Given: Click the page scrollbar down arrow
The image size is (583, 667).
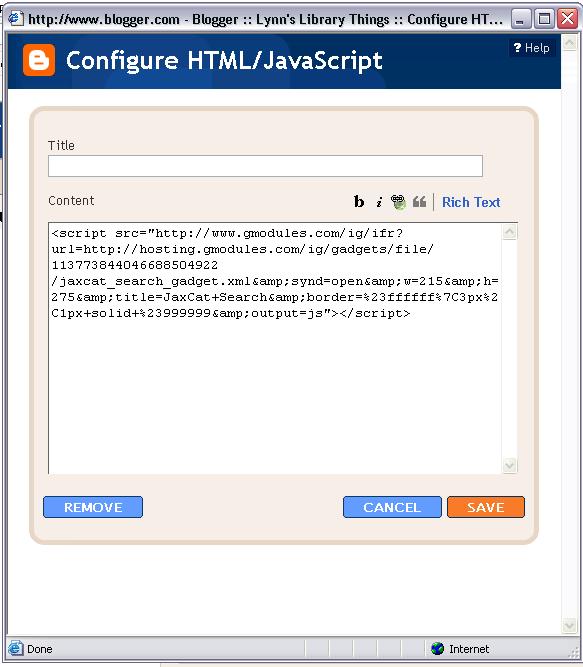Looking at the screenshot, I should (x=569, y=625).
